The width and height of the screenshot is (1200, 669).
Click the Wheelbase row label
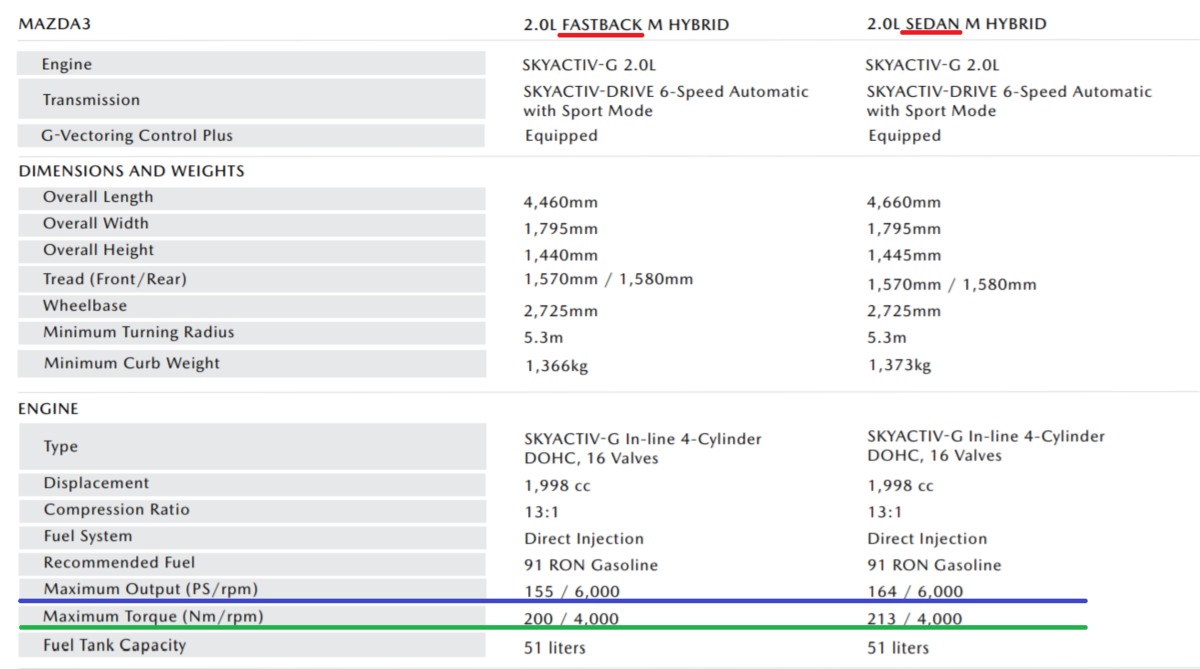(85, 305)
